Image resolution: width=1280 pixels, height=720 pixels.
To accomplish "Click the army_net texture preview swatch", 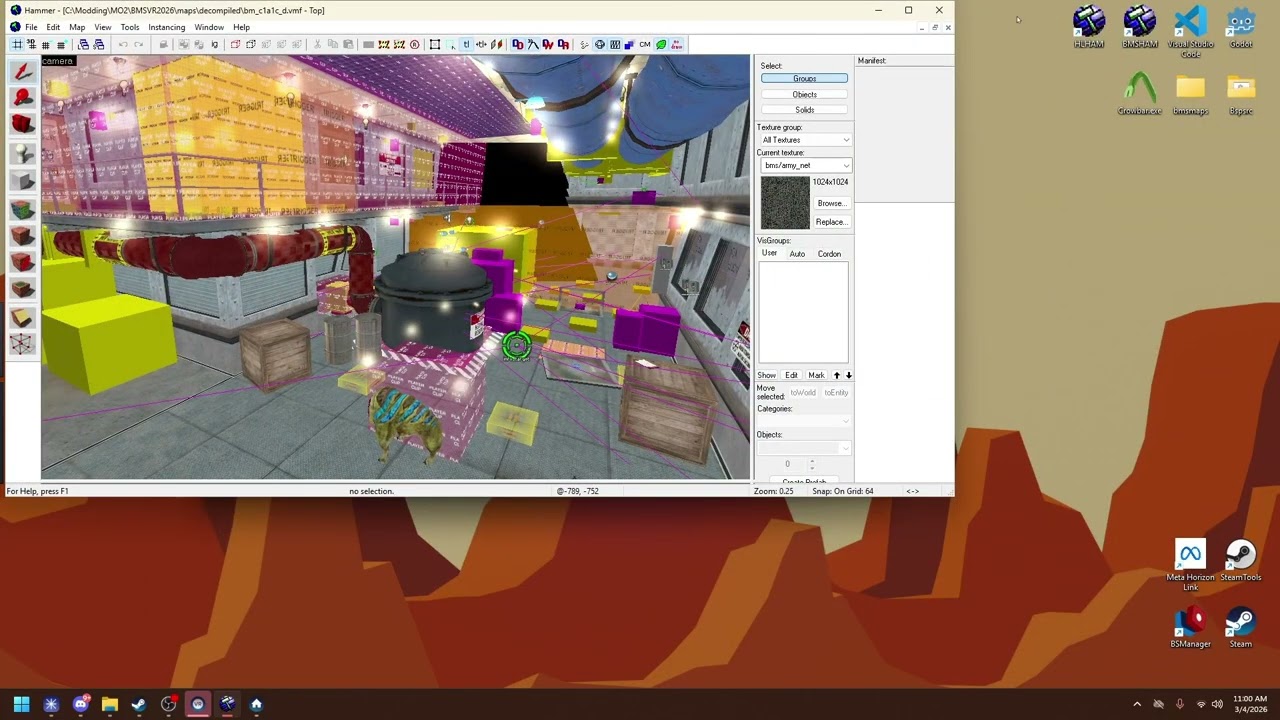I will [785, 203].
